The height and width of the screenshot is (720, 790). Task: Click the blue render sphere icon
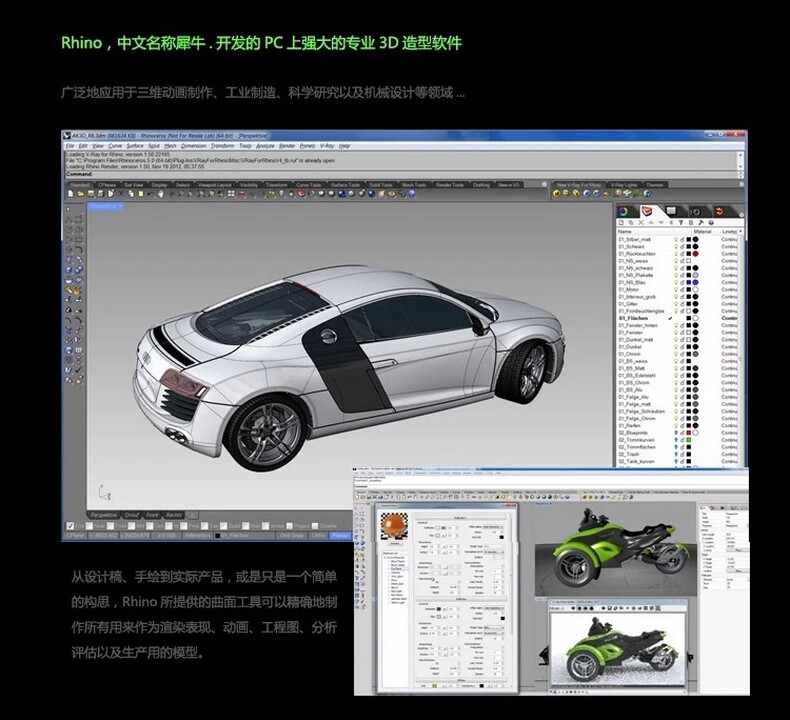coord(341,193)
